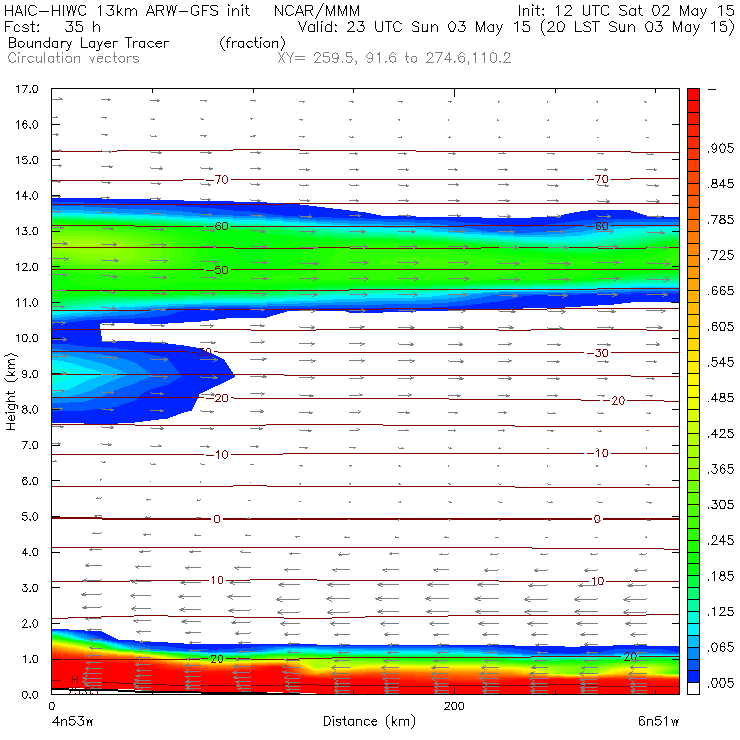Select the '11.0' height tick label
Screen dimensions: 740x740
pos(27,303)
